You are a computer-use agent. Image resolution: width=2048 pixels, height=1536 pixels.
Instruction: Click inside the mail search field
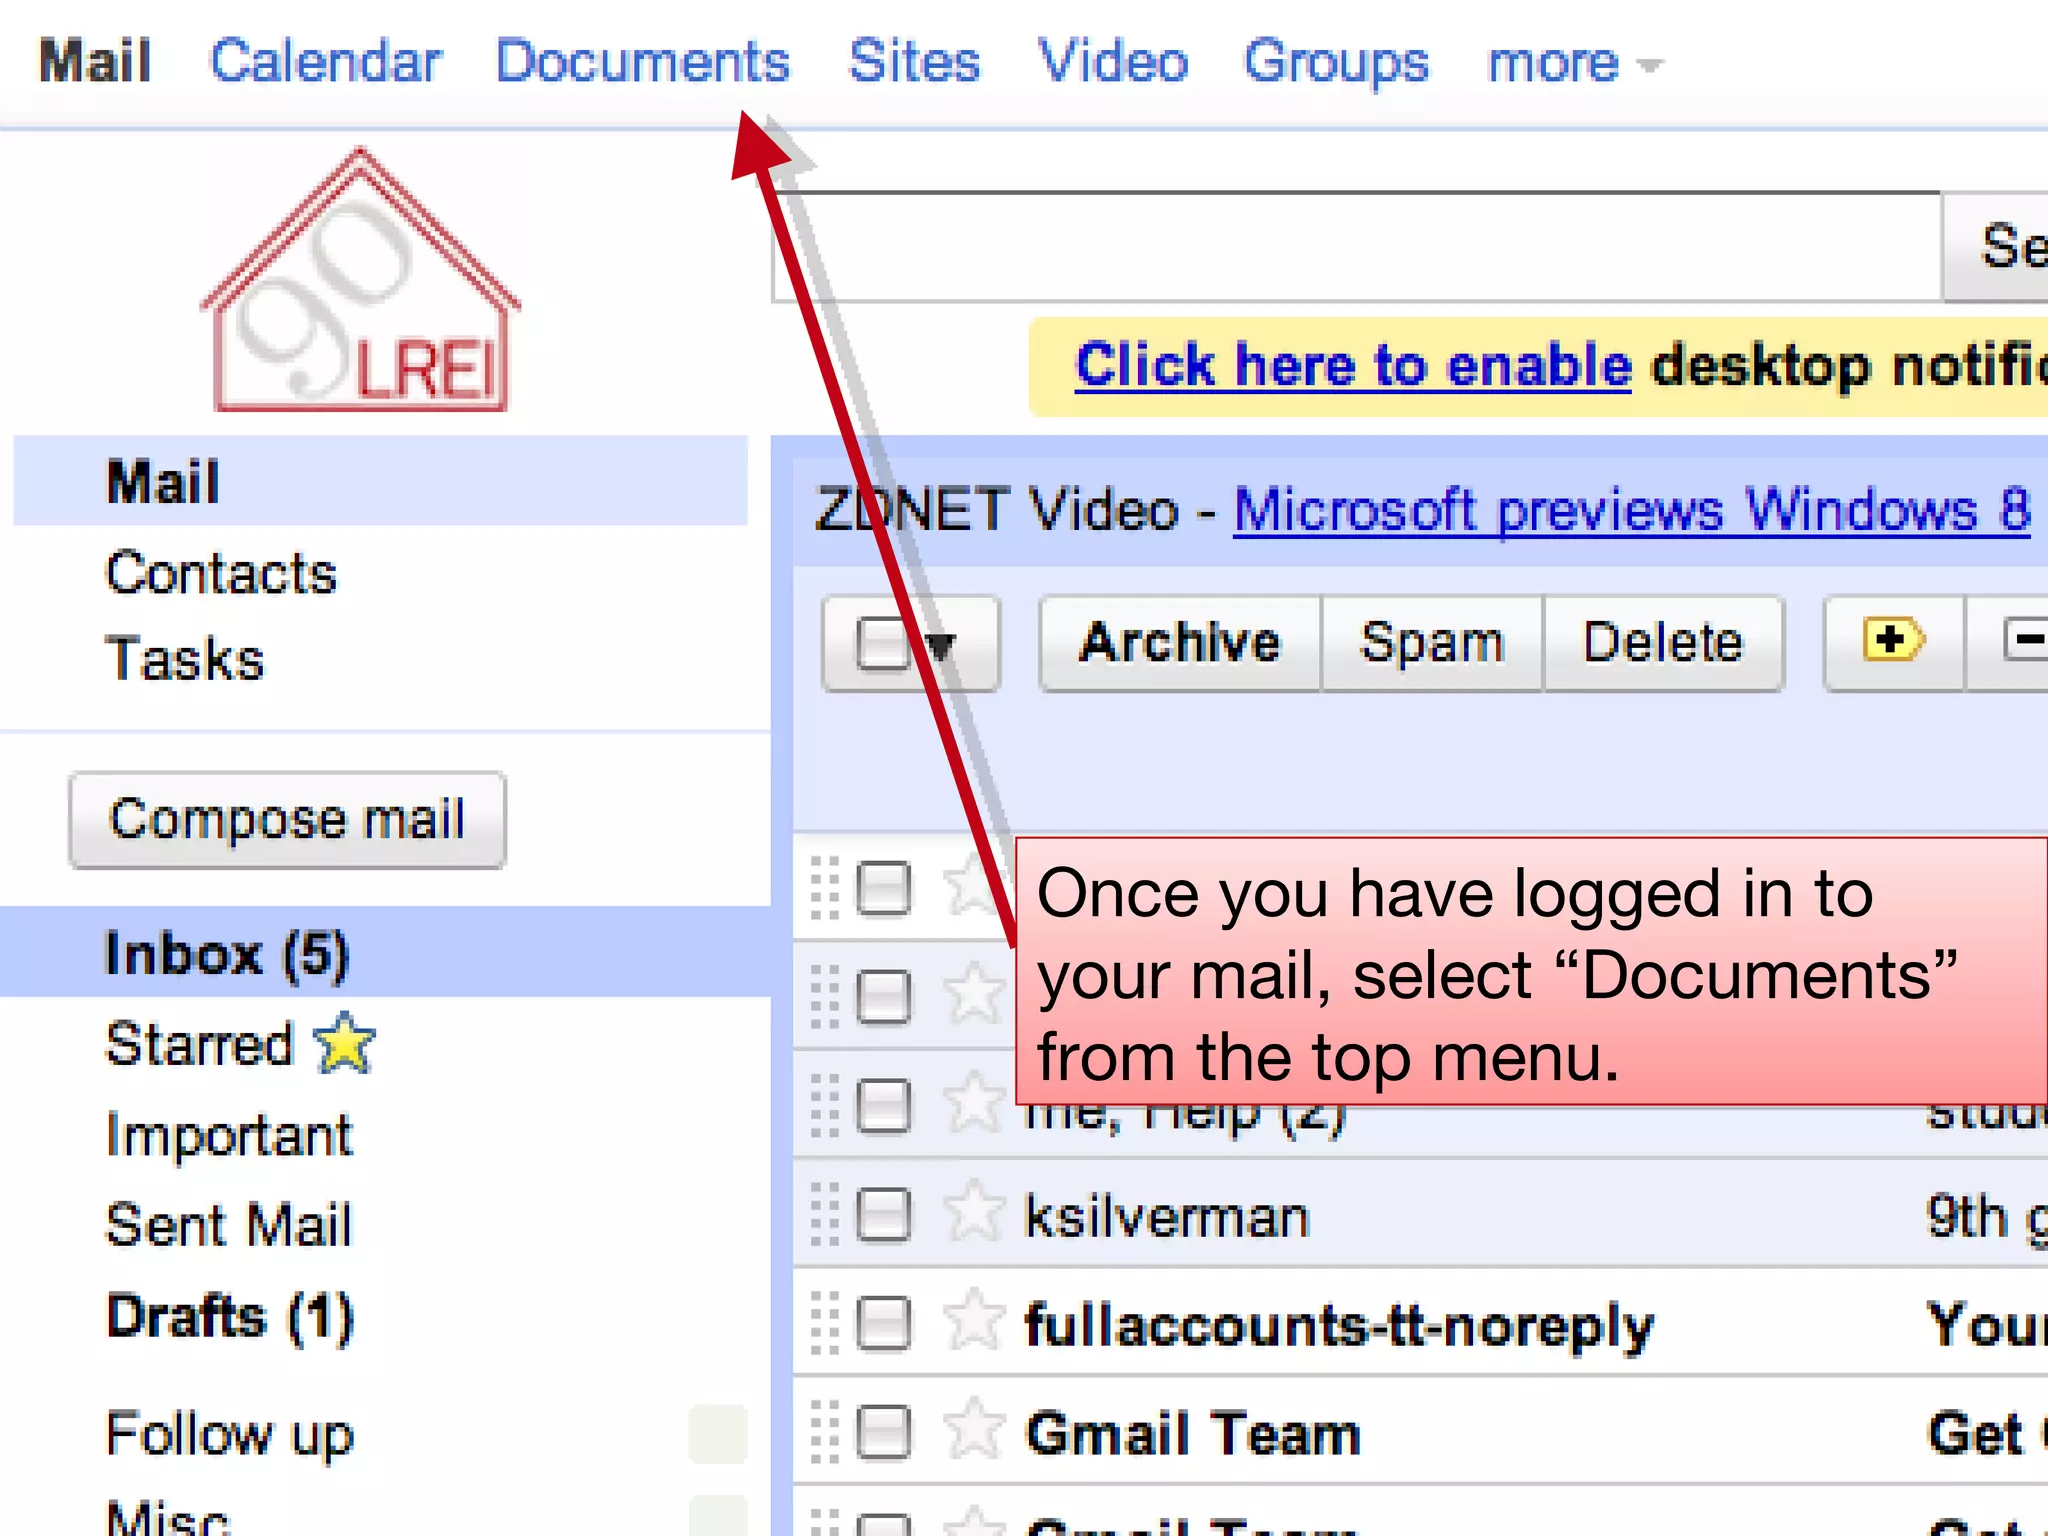(x=1350, y=247)
